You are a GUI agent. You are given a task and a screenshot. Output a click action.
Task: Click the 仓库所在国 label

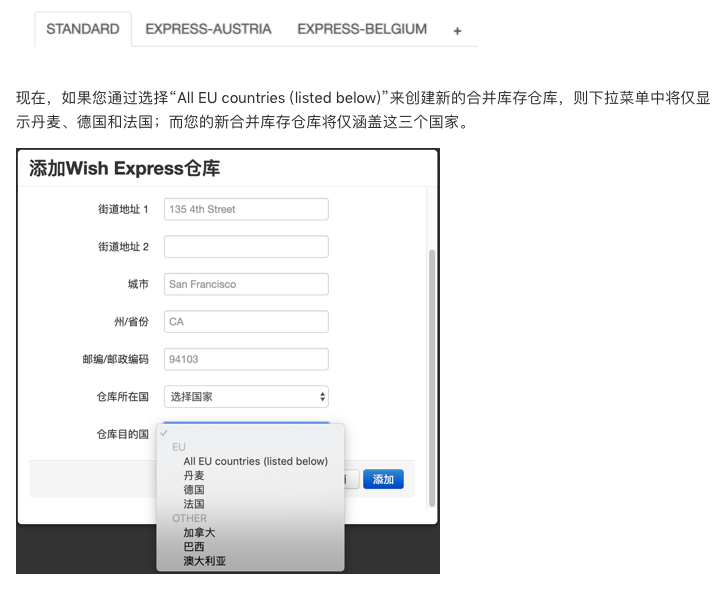click(x=122, y=397)
